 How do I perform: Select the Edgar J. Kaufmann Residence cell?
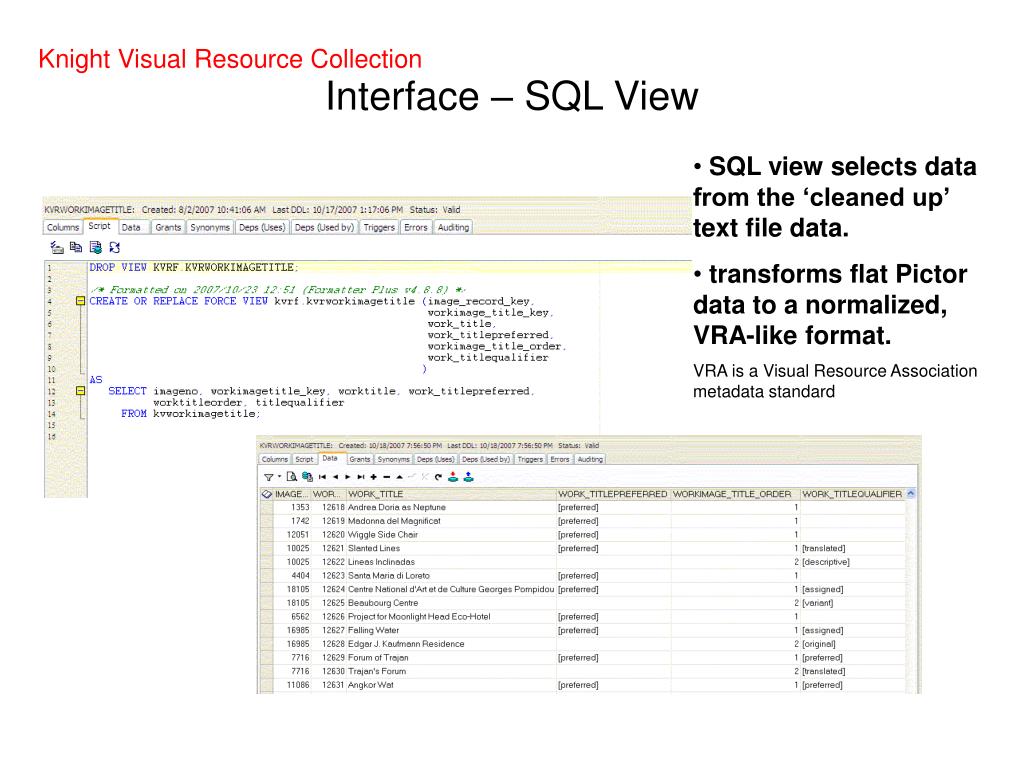451,645
